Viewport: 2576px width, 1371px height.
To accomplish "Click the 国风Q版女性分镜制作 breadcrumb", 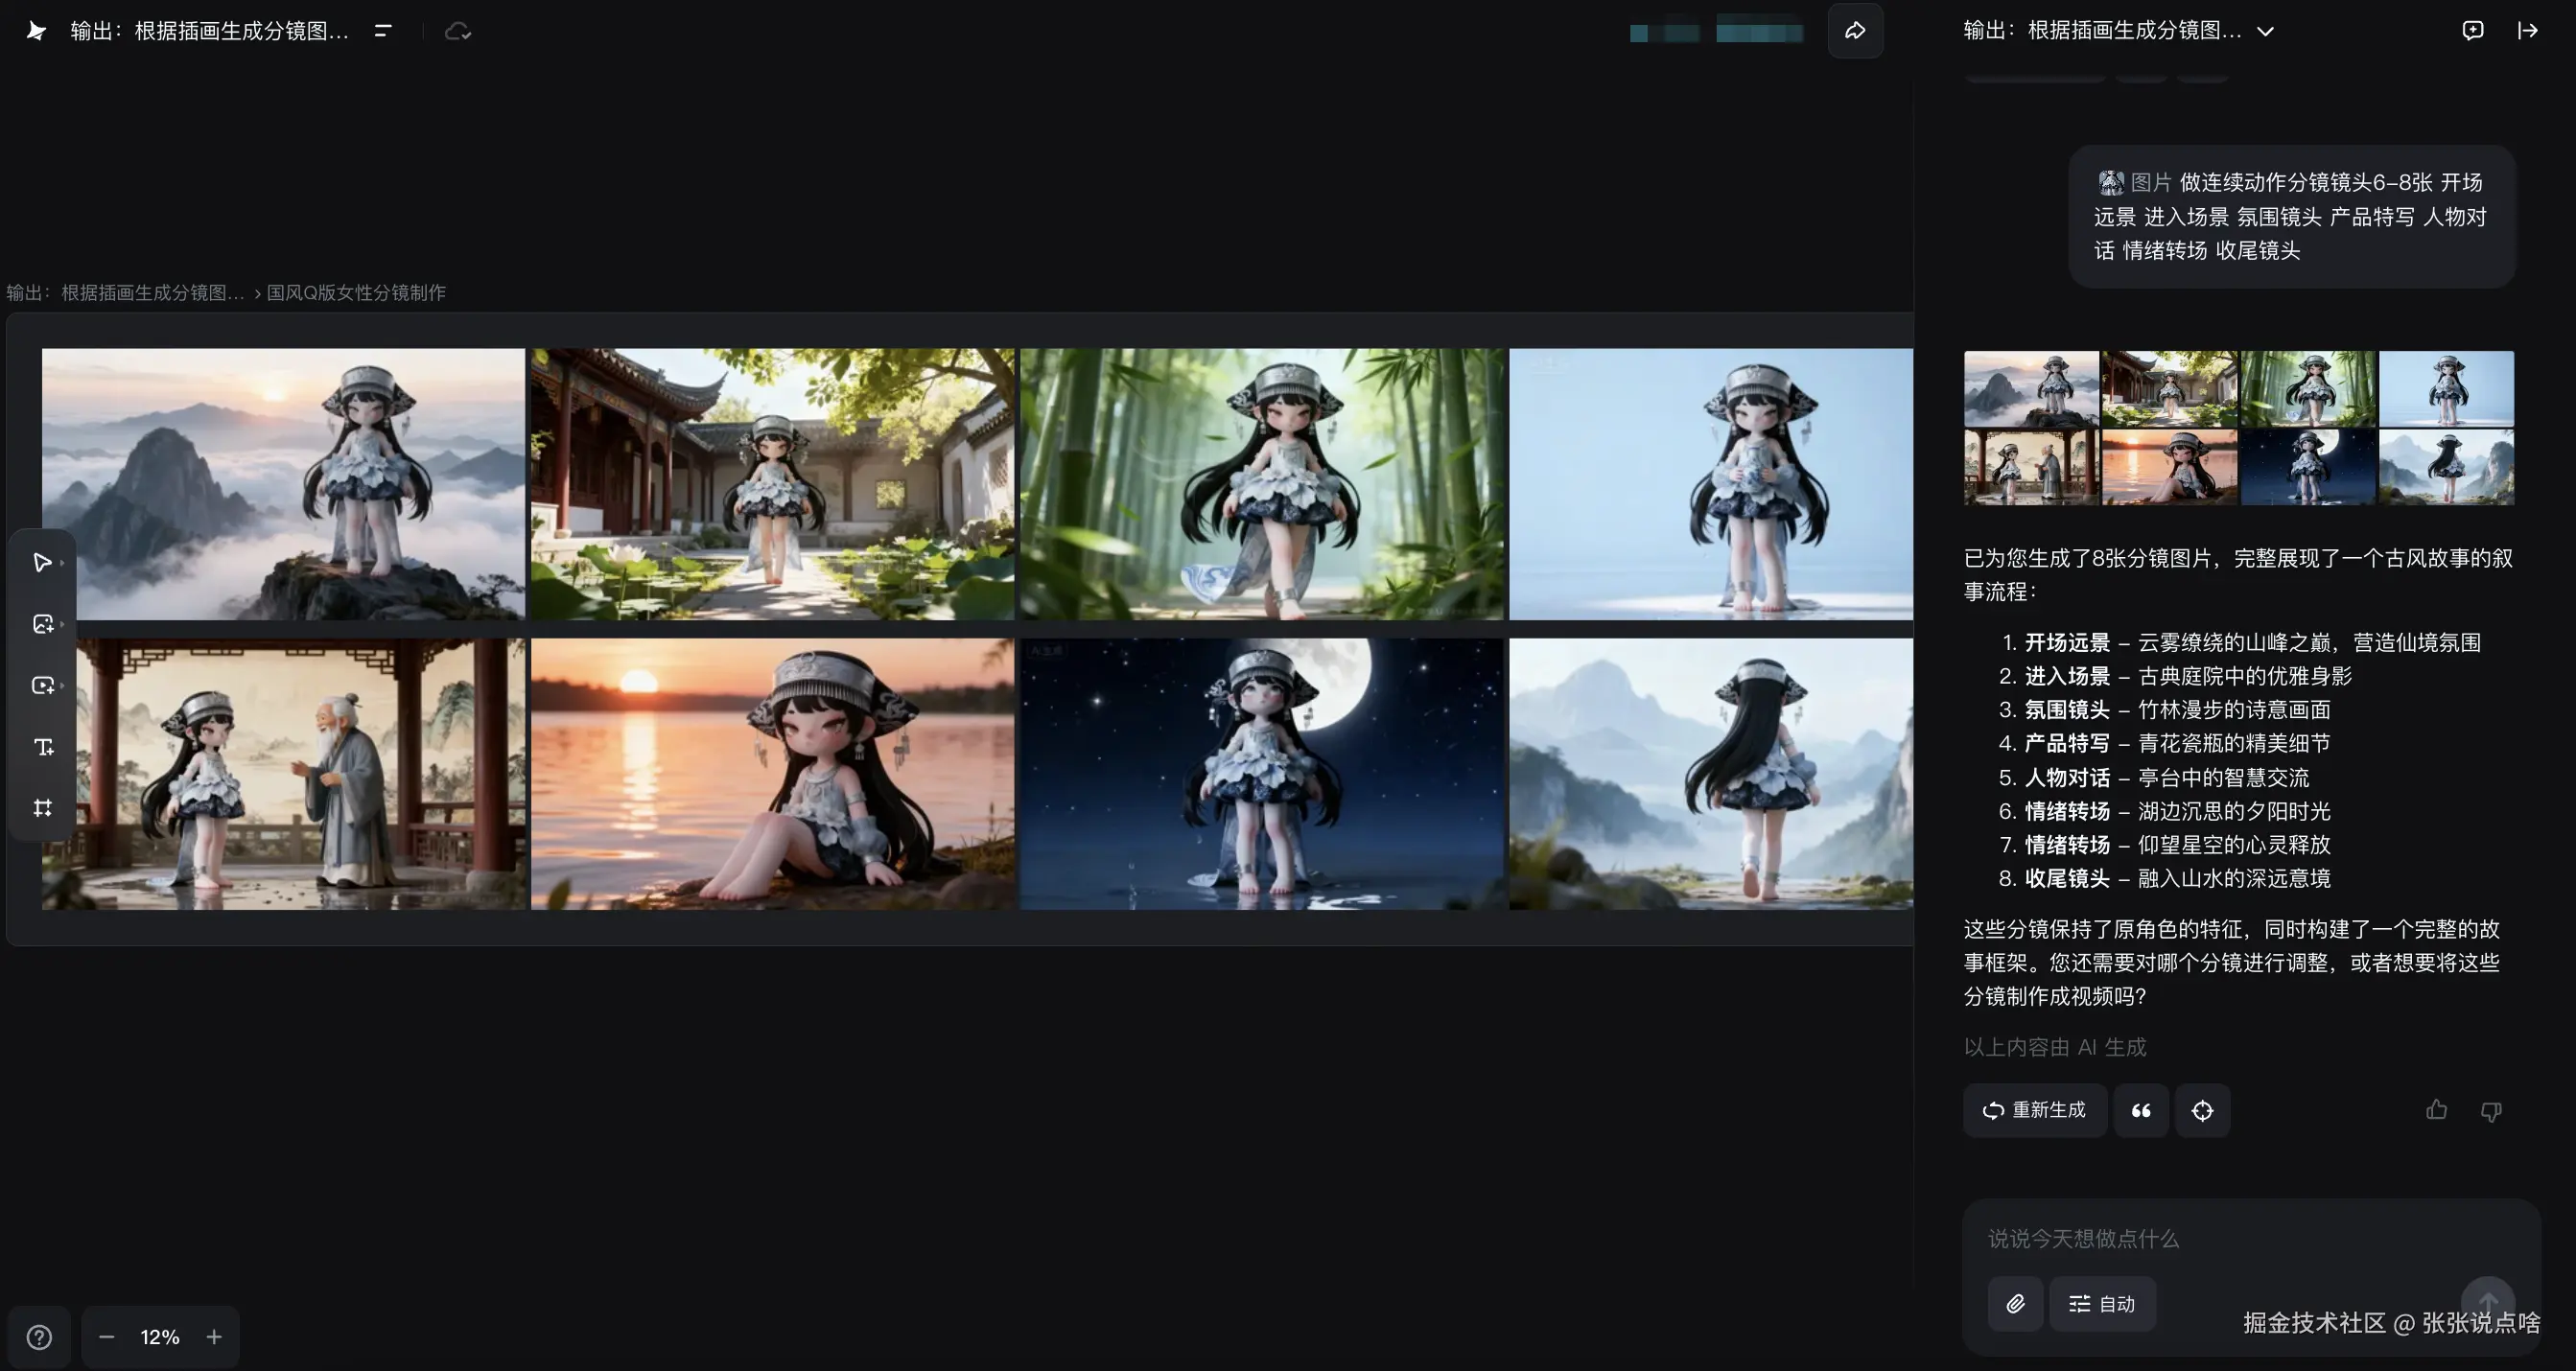I will coord(356,293).
